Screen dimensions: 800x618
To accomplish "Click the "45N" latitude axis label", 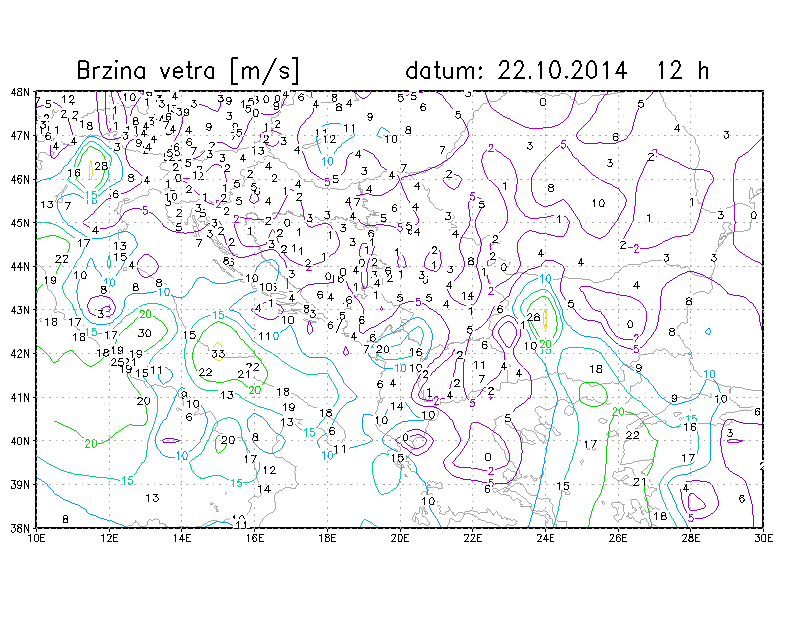I will (x=20, y=223).
